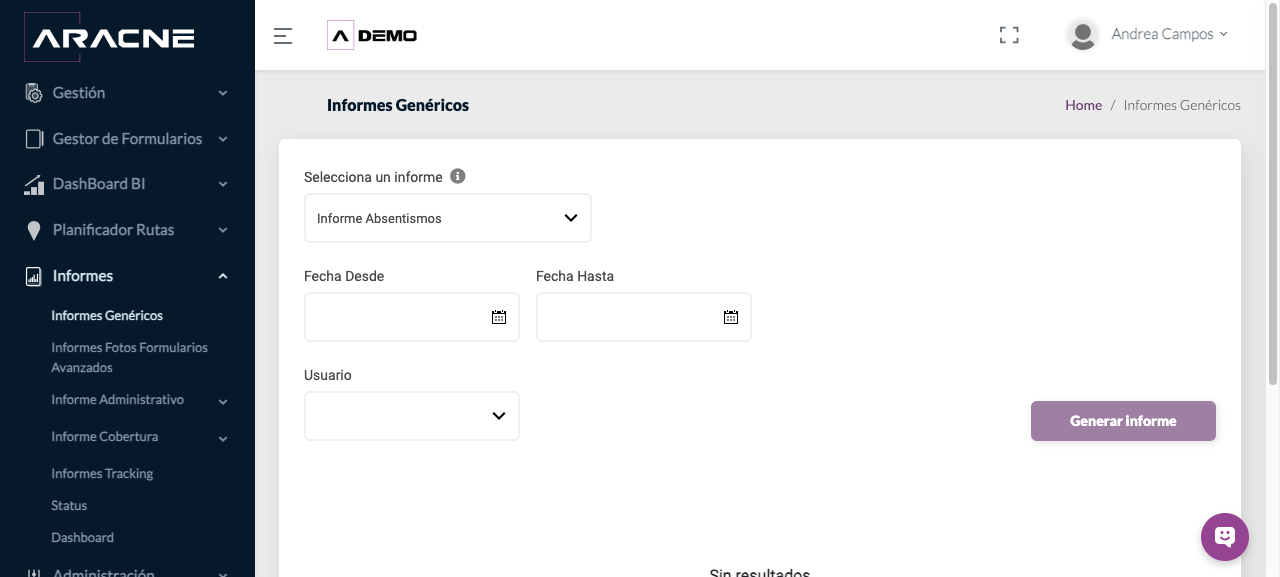Click the Gestor de Formularios sidebar icon
This screenshot has height=577, width=1280.
[x=34, y=139]
